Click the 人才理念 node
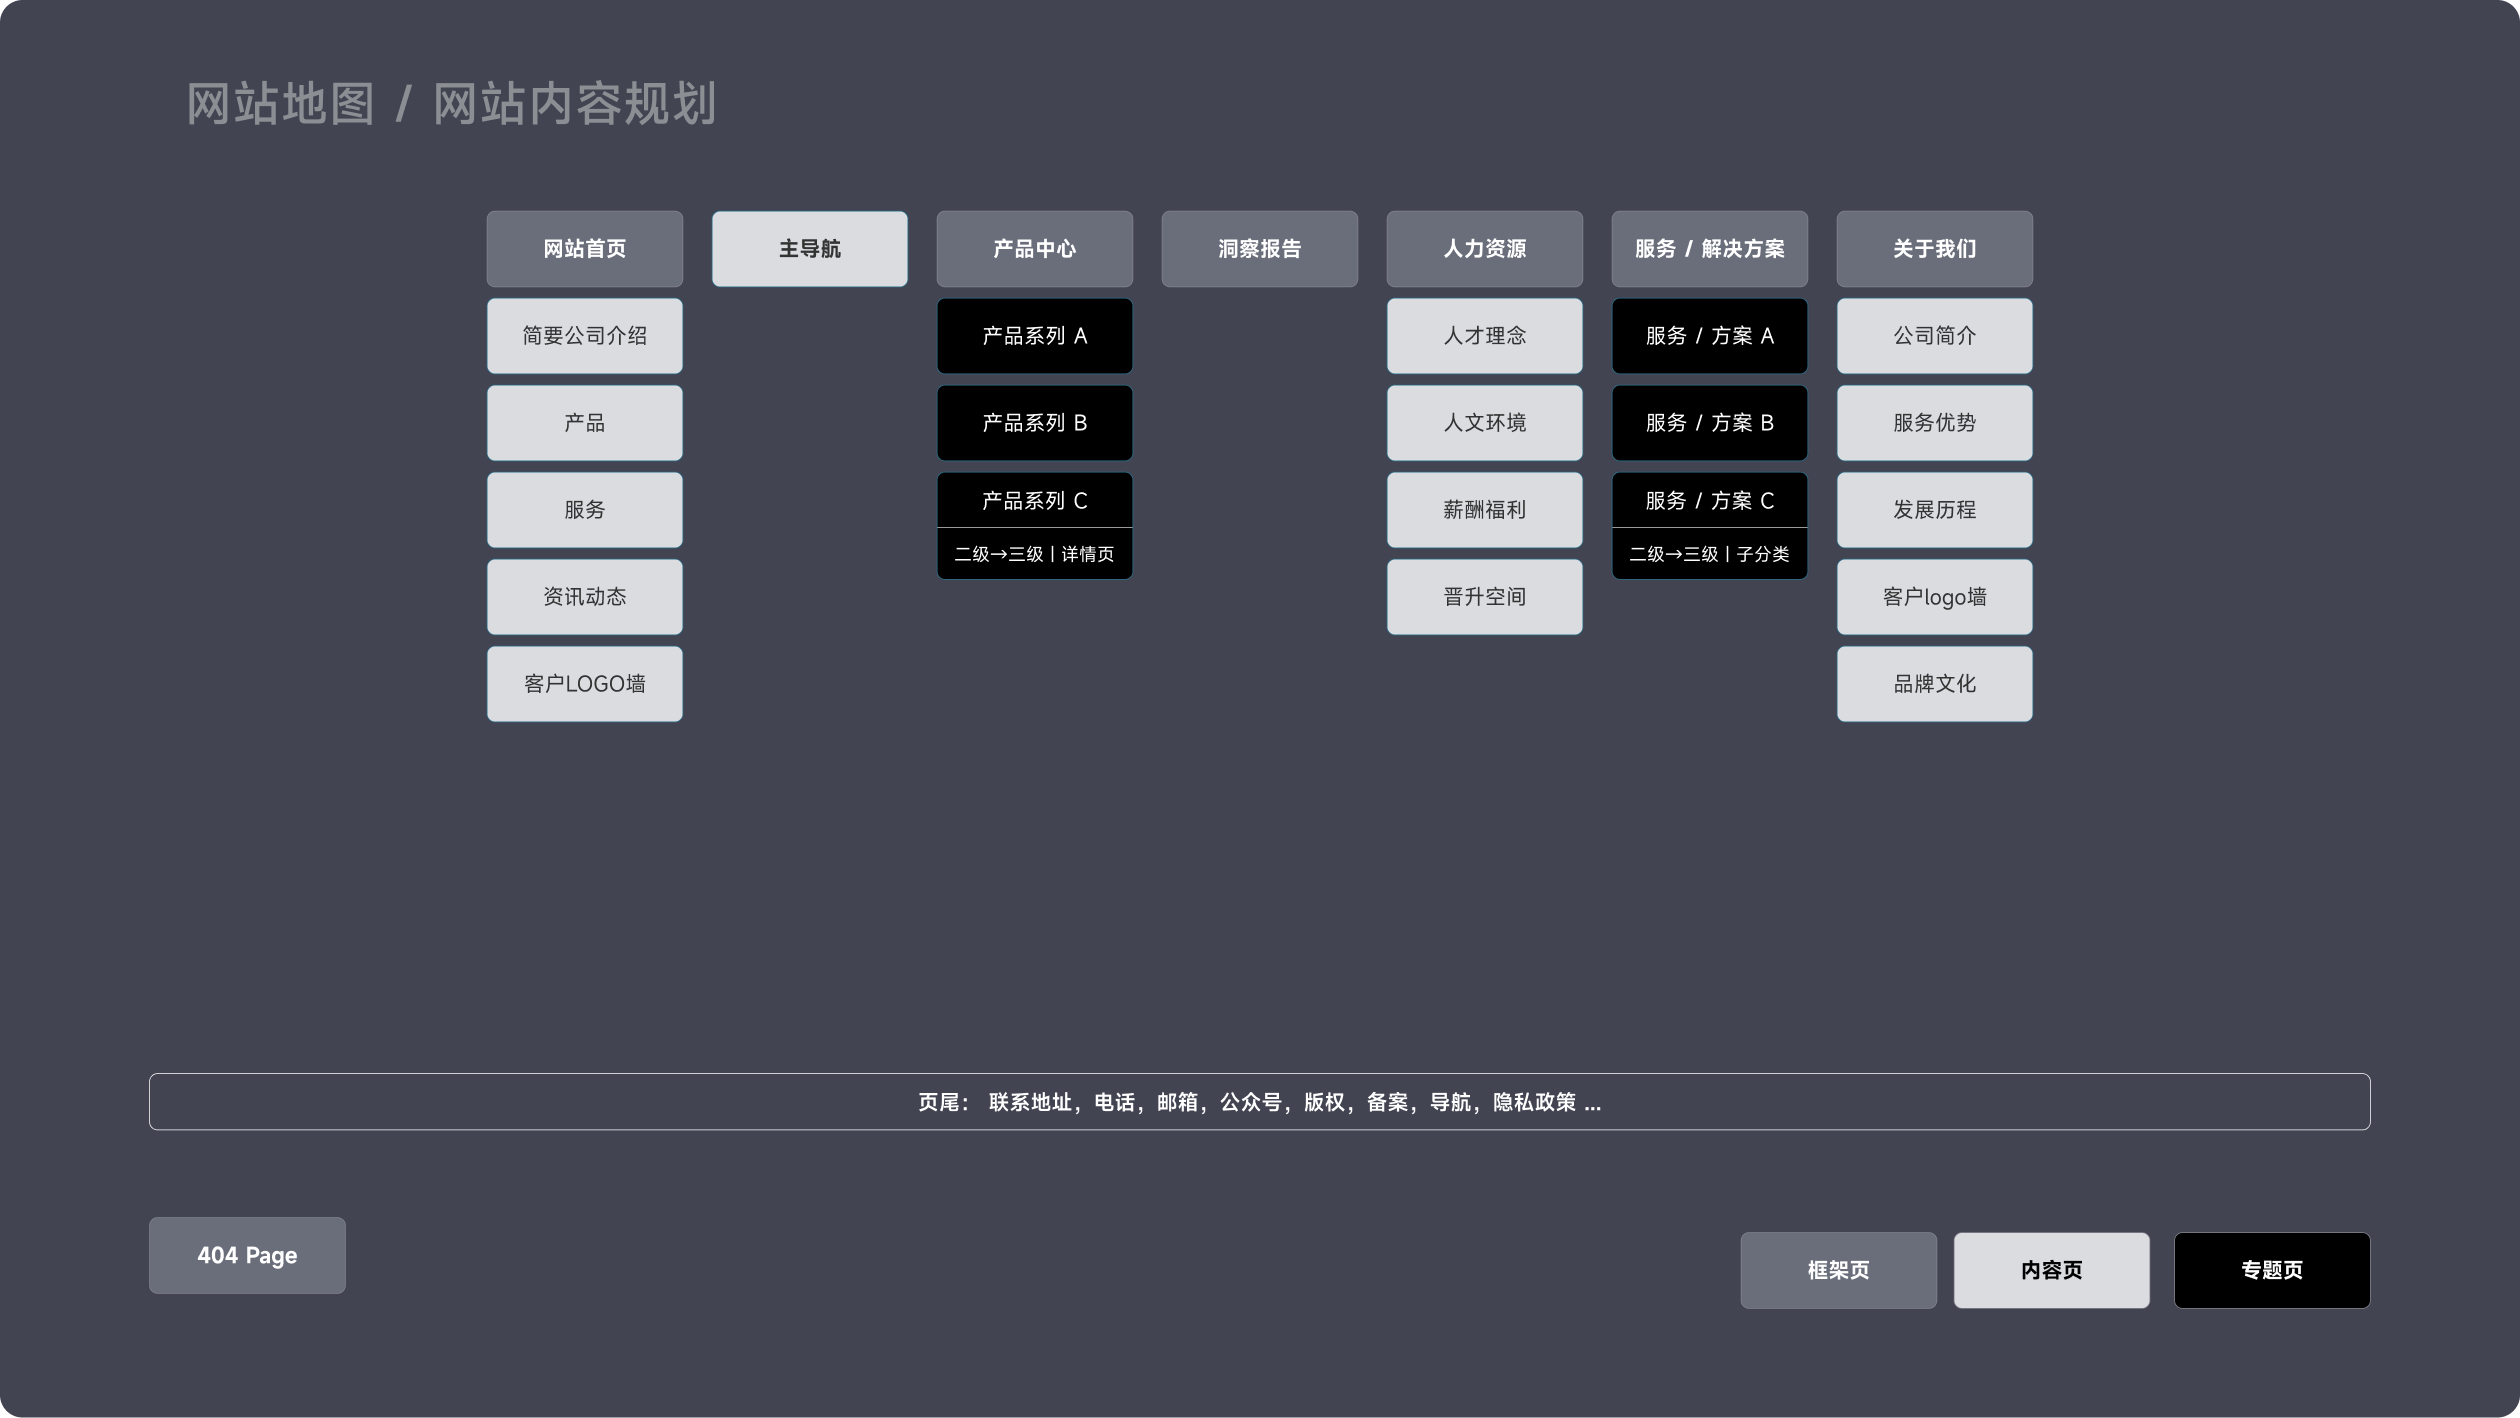 [x=1484, y=335]
